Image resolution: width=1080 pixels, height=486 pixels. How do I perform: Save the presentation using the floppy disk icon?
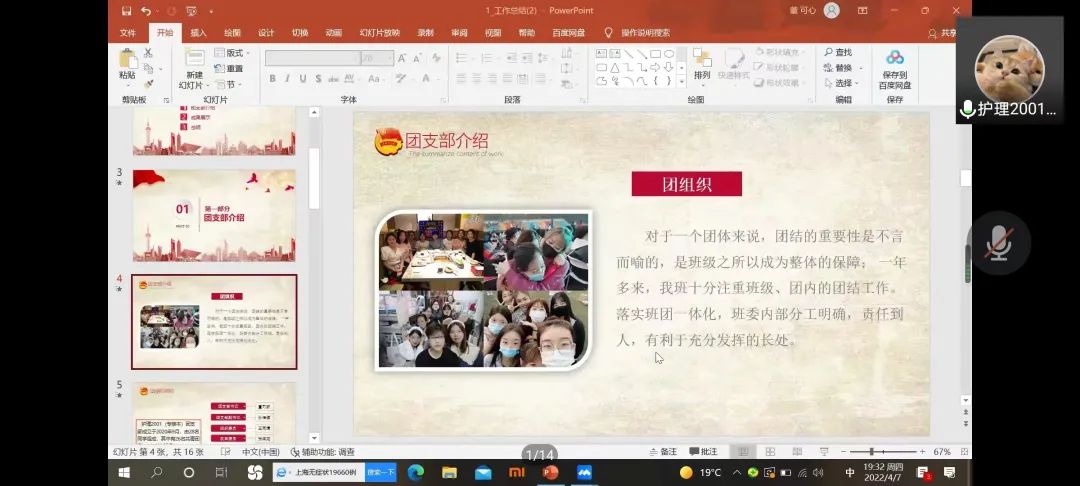point(126,11)
